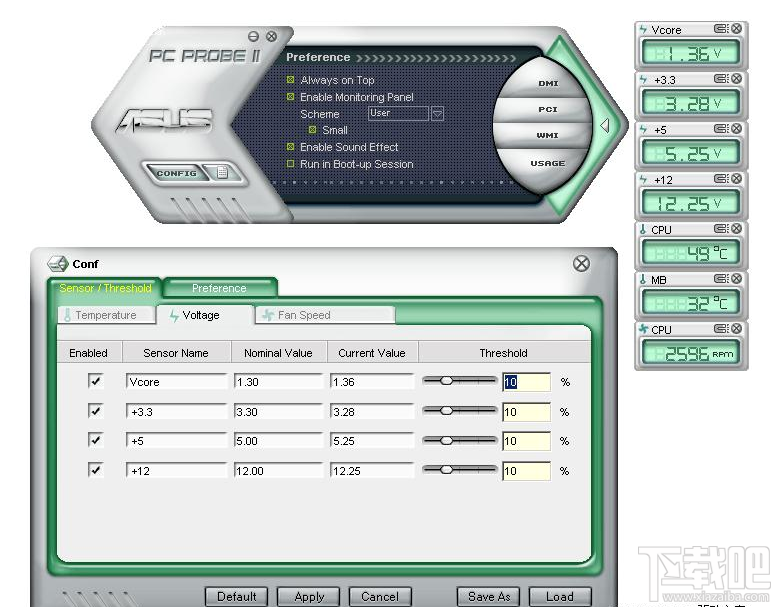This screenshot has width=778, height=607.
Task: Switch to the Preference tab in Conf
Action: pos(219,288)
